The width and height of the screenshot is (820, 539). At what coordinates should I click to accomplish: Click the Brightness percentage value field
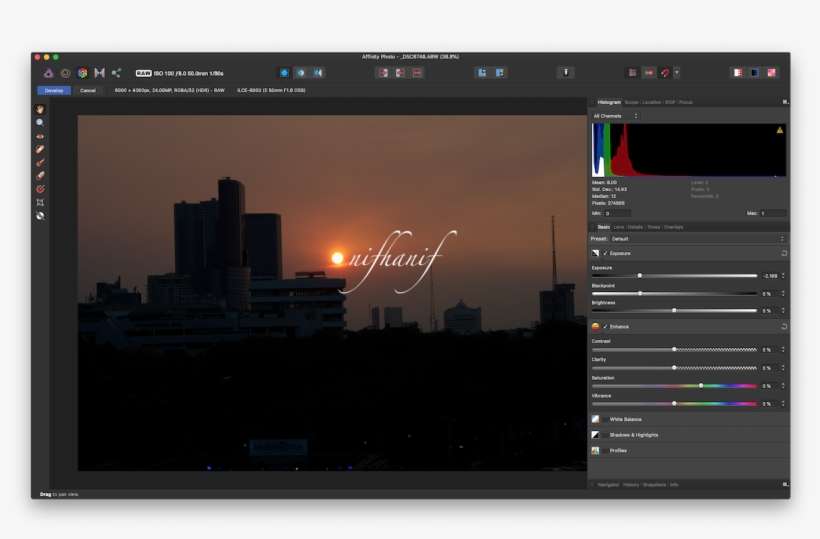coord(767,311)
